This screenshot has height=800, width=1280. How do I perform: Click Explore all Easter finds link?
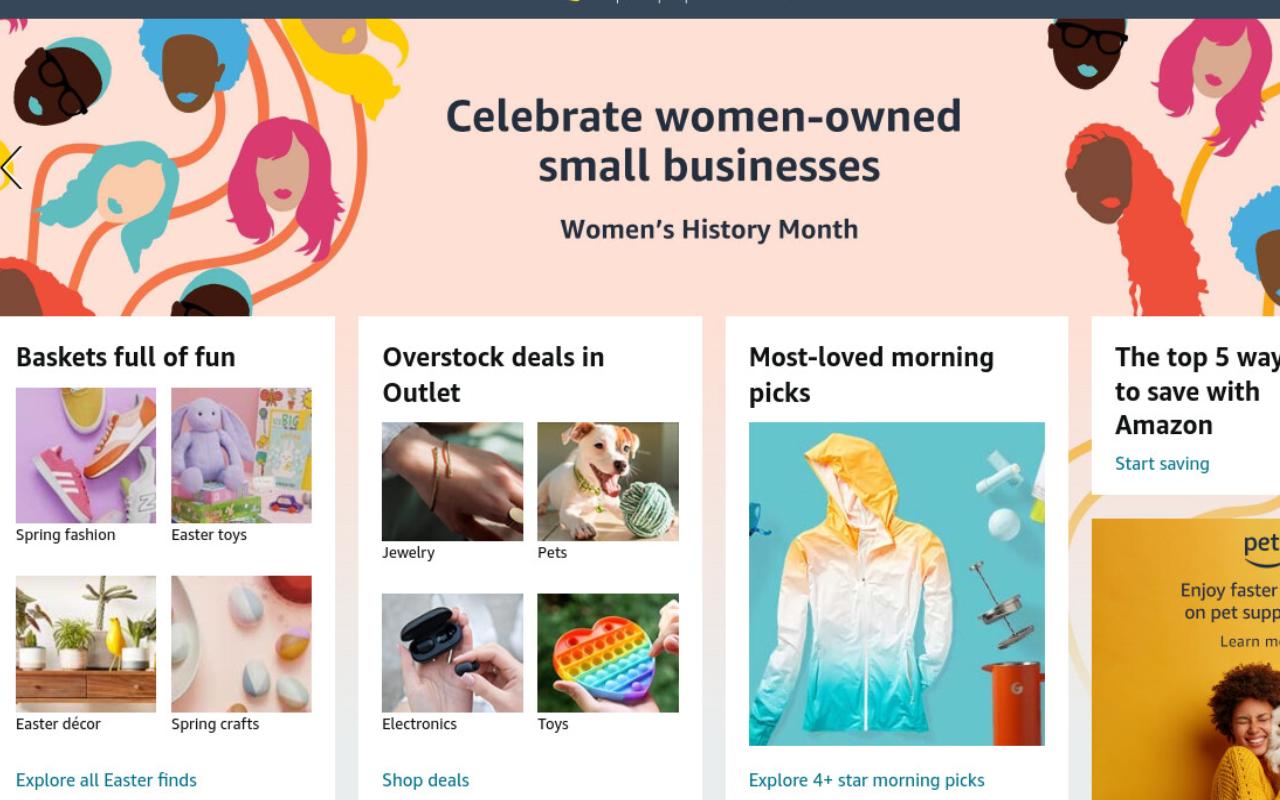[x=106, y=780]
